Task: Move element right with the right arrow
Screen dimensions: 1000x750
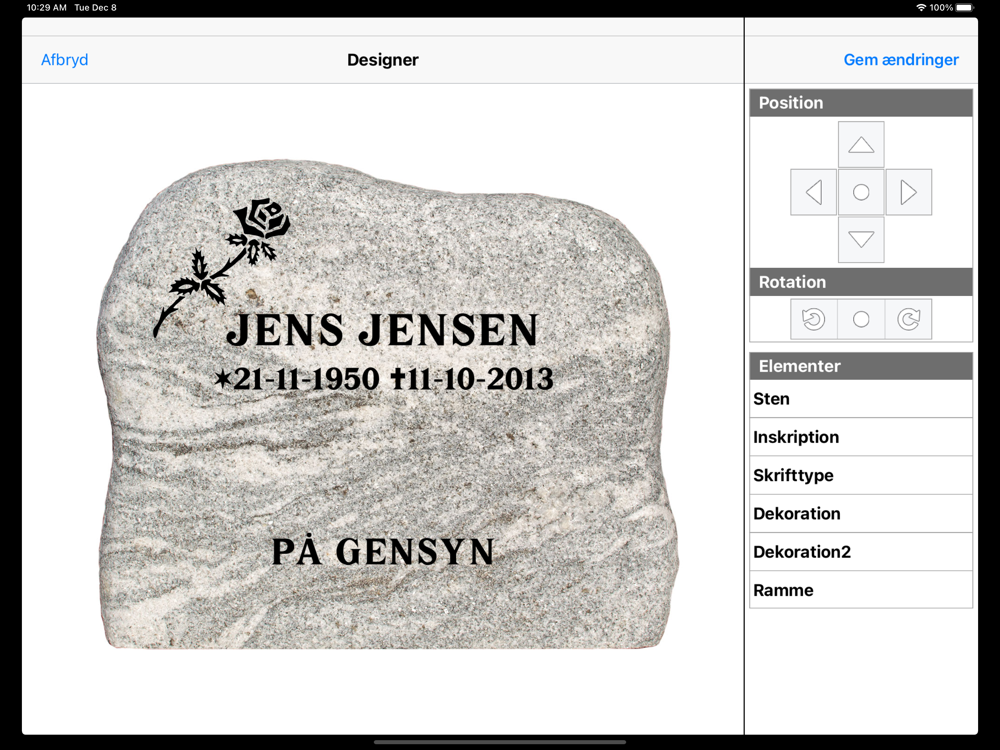Action: (x=908, y=192)
